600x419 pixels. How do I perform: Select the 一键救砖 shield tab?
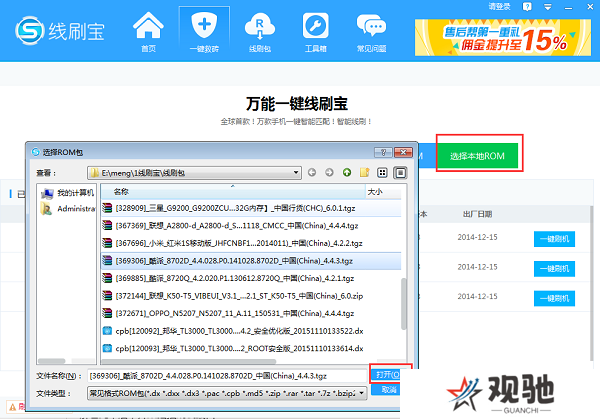tap(204, 31)
